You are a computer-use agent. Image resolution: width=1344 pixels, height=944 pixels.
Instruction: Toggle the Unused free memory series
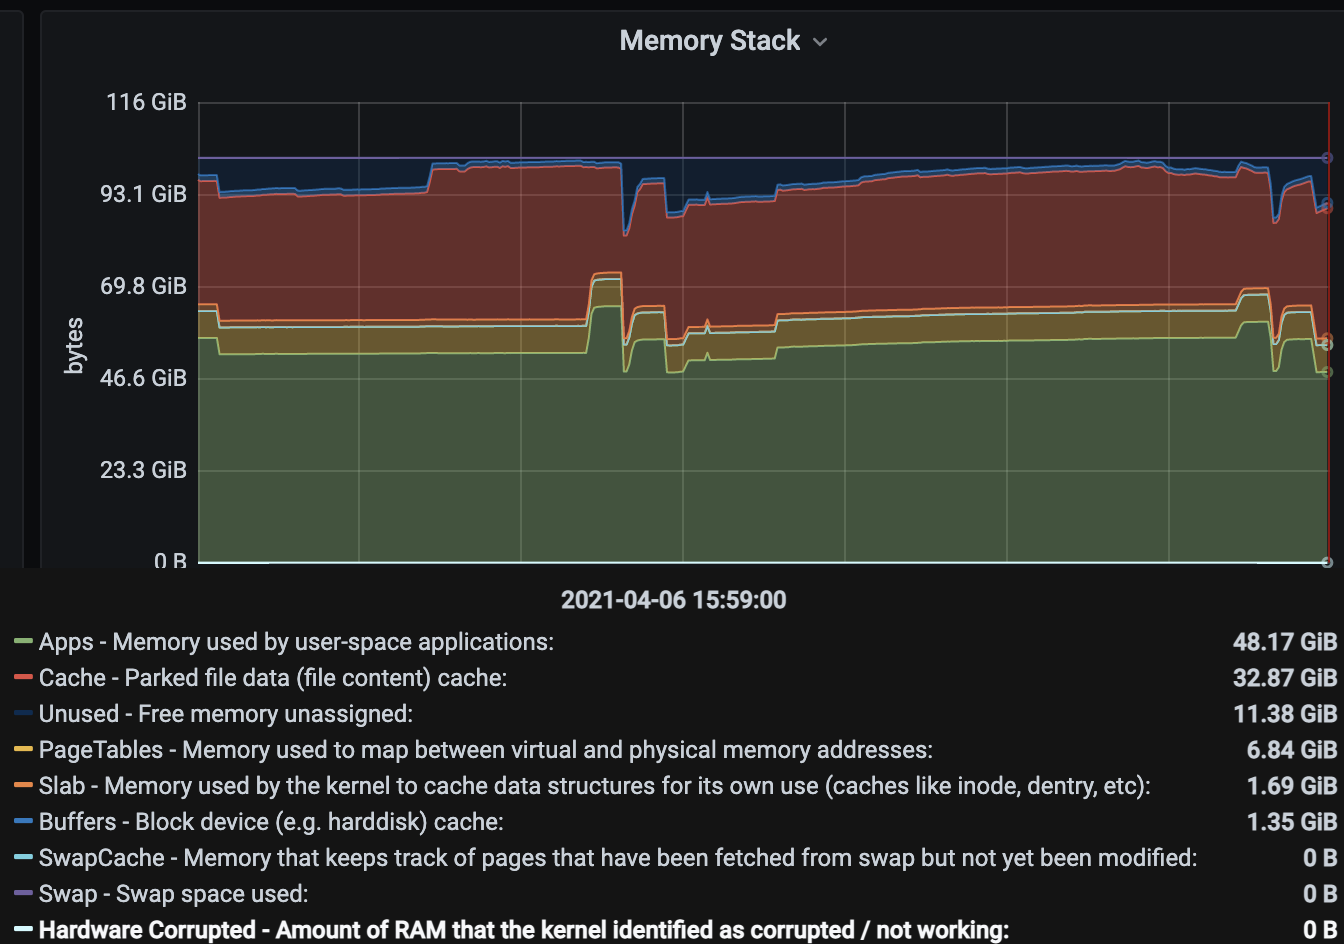click(x=226, y=714)
